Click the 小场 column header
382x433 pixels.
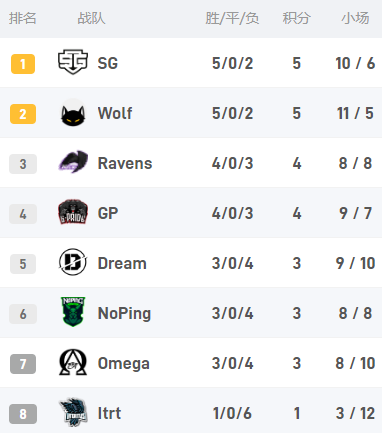(355, 18)
